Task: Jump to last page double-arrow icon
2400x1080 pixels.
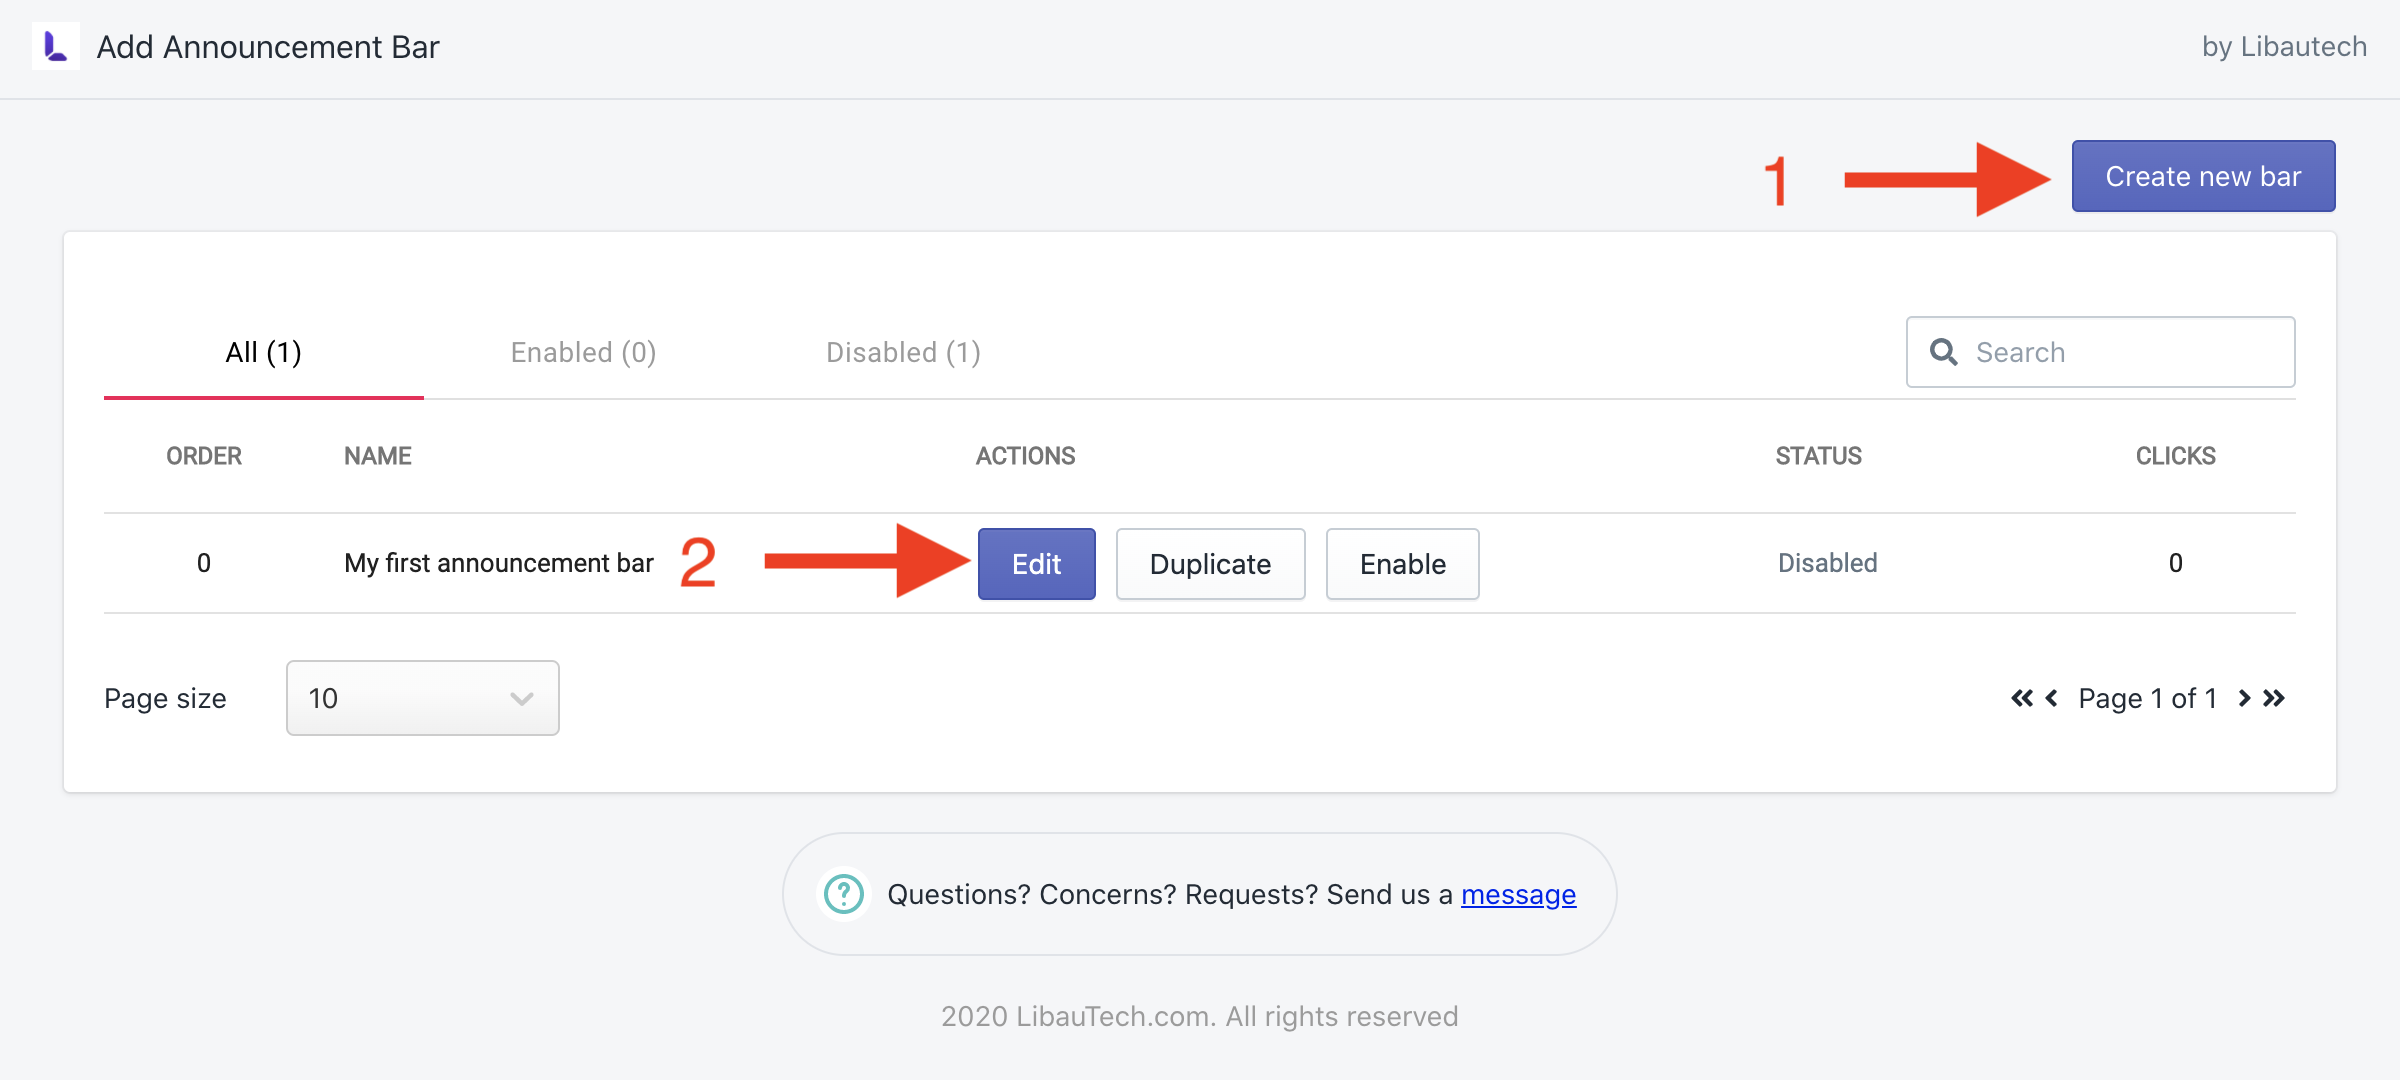Action: coord(2274,698)
